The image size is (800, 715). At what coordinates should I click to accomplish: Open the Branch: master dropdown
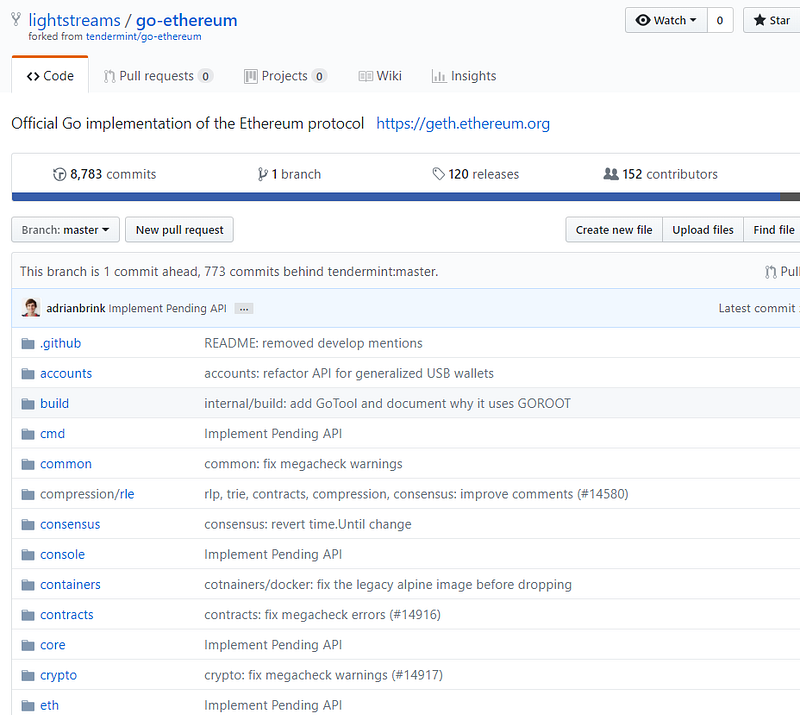coord(66,230)
